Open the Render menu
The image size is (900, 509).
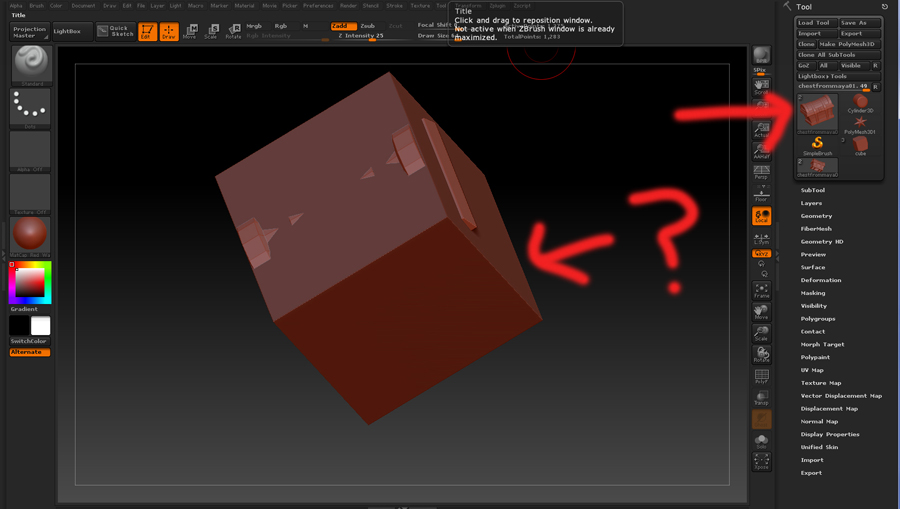348,6
